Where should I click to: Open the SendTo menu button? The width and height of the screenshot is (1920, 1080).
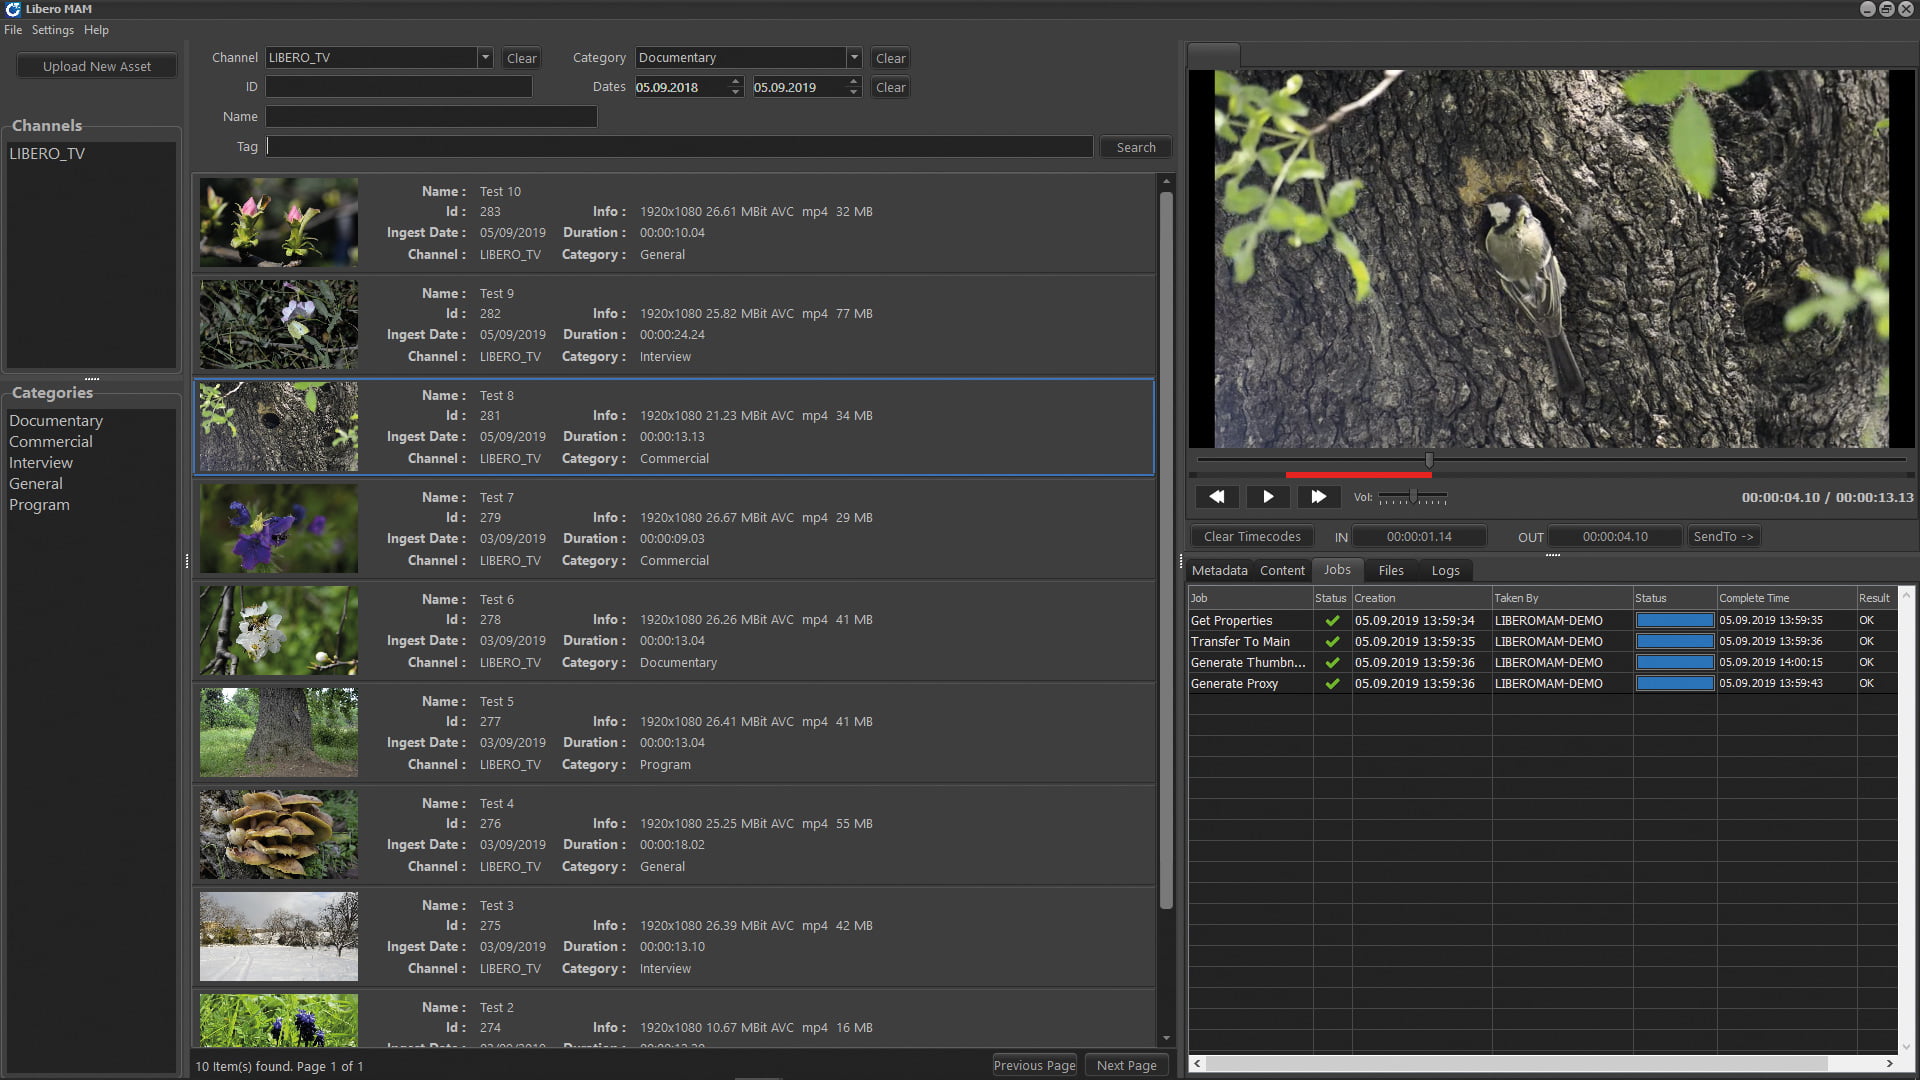click(x=1722, y=537)
